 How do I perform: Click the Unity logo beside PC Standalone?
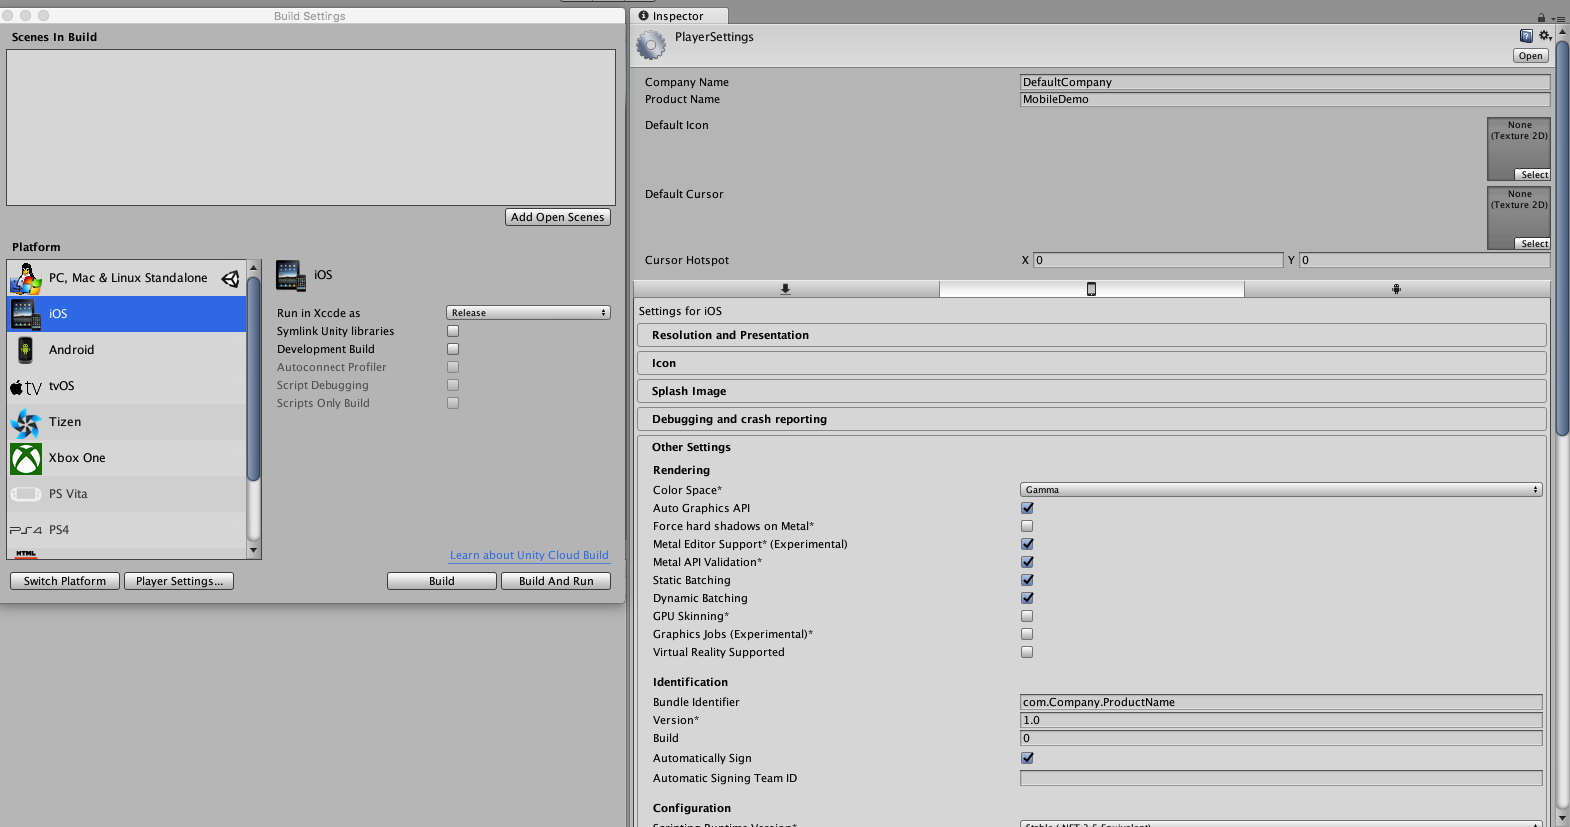click(230, 278)
